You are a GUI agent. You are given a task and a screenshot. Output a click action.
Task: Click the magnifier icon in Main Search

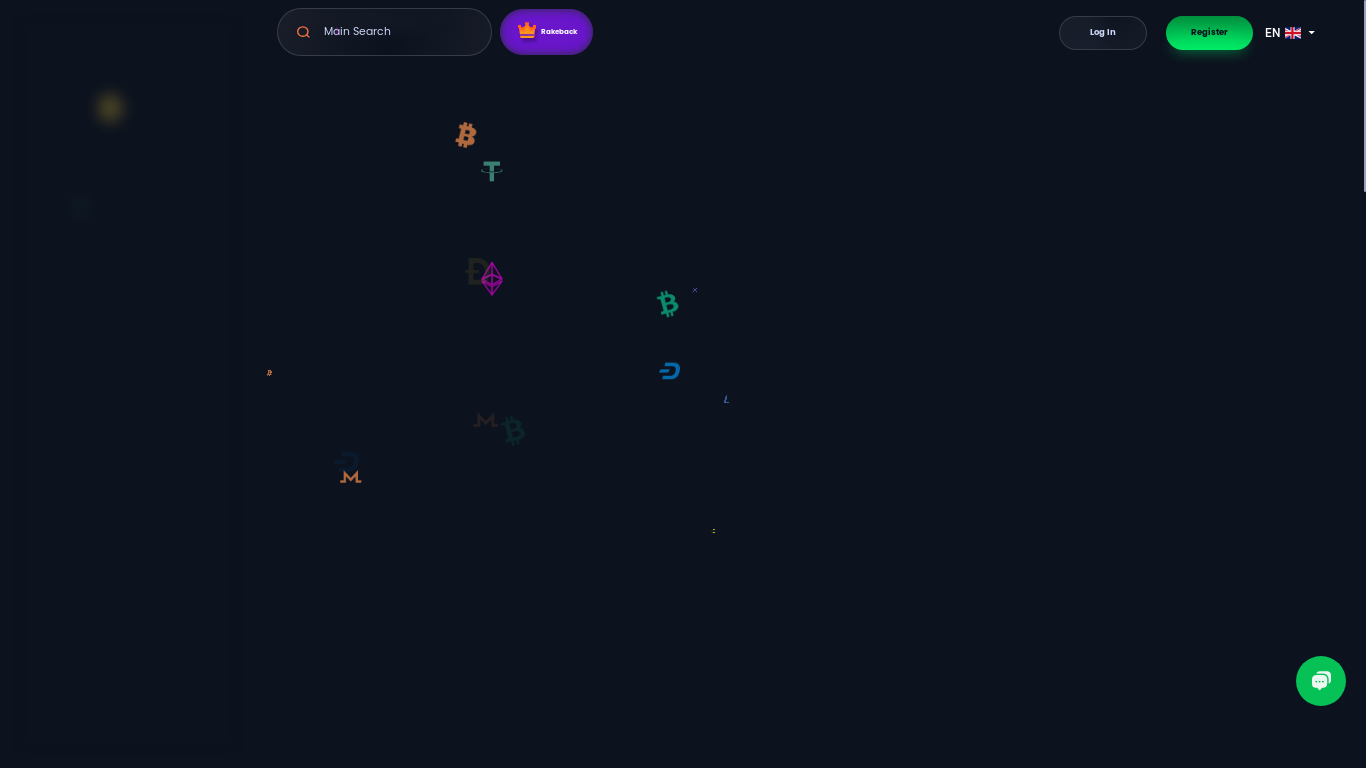click(x=303, y=32)
